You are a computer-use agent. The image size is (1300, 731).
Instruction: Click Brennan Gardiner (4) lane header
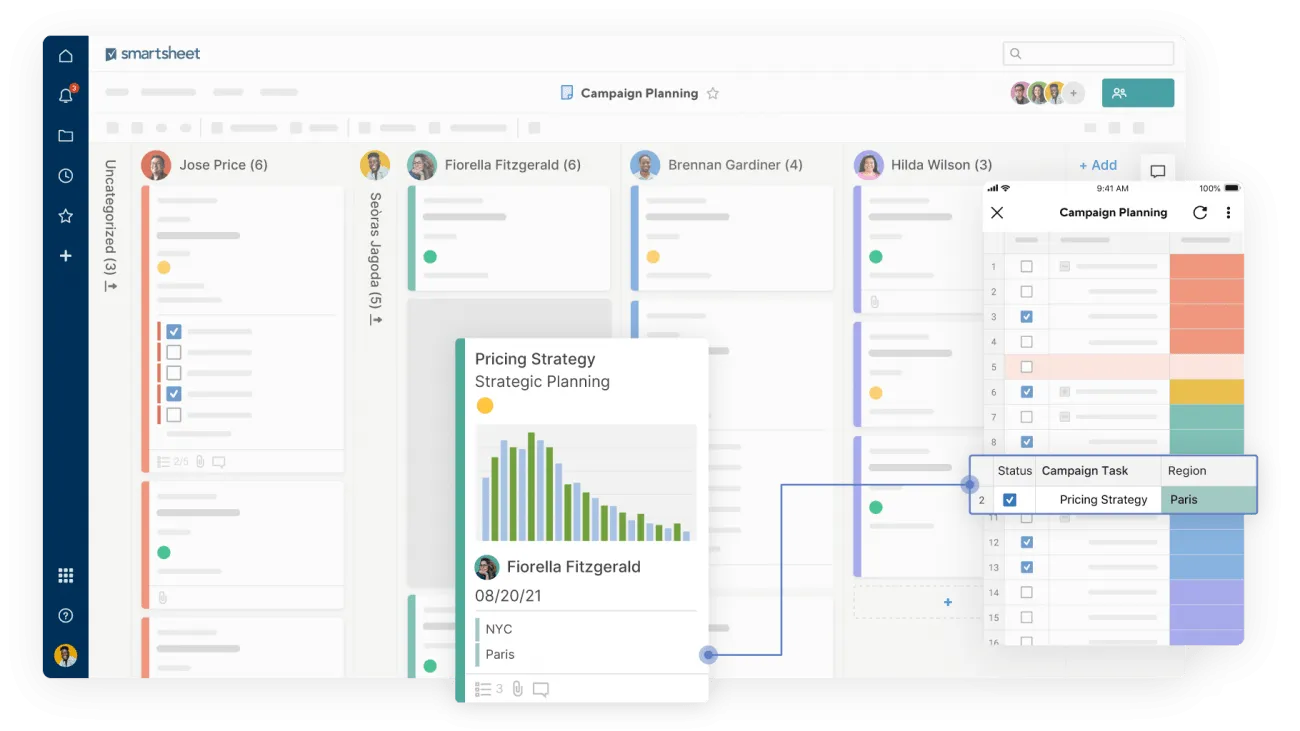pos(735,165)
